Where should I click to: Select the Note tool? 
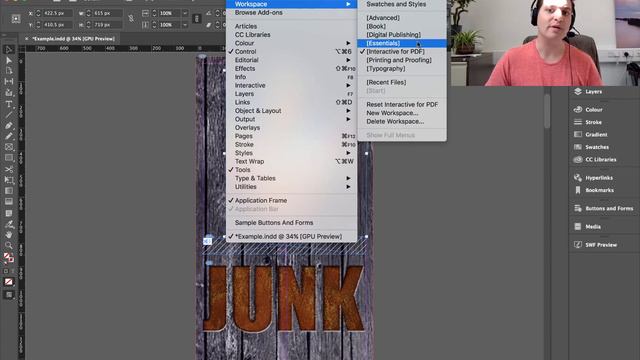coord(9,213)
